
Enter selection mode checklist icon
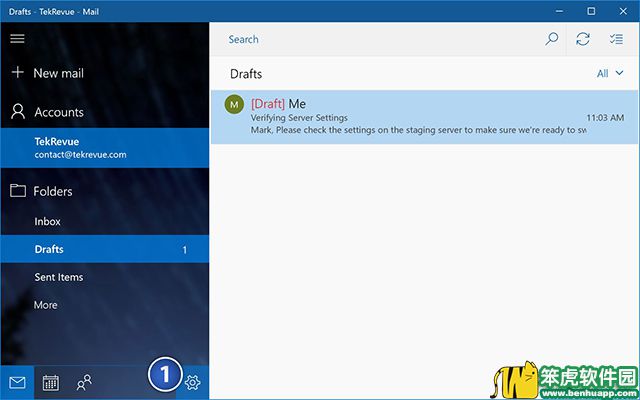point(616,39)
